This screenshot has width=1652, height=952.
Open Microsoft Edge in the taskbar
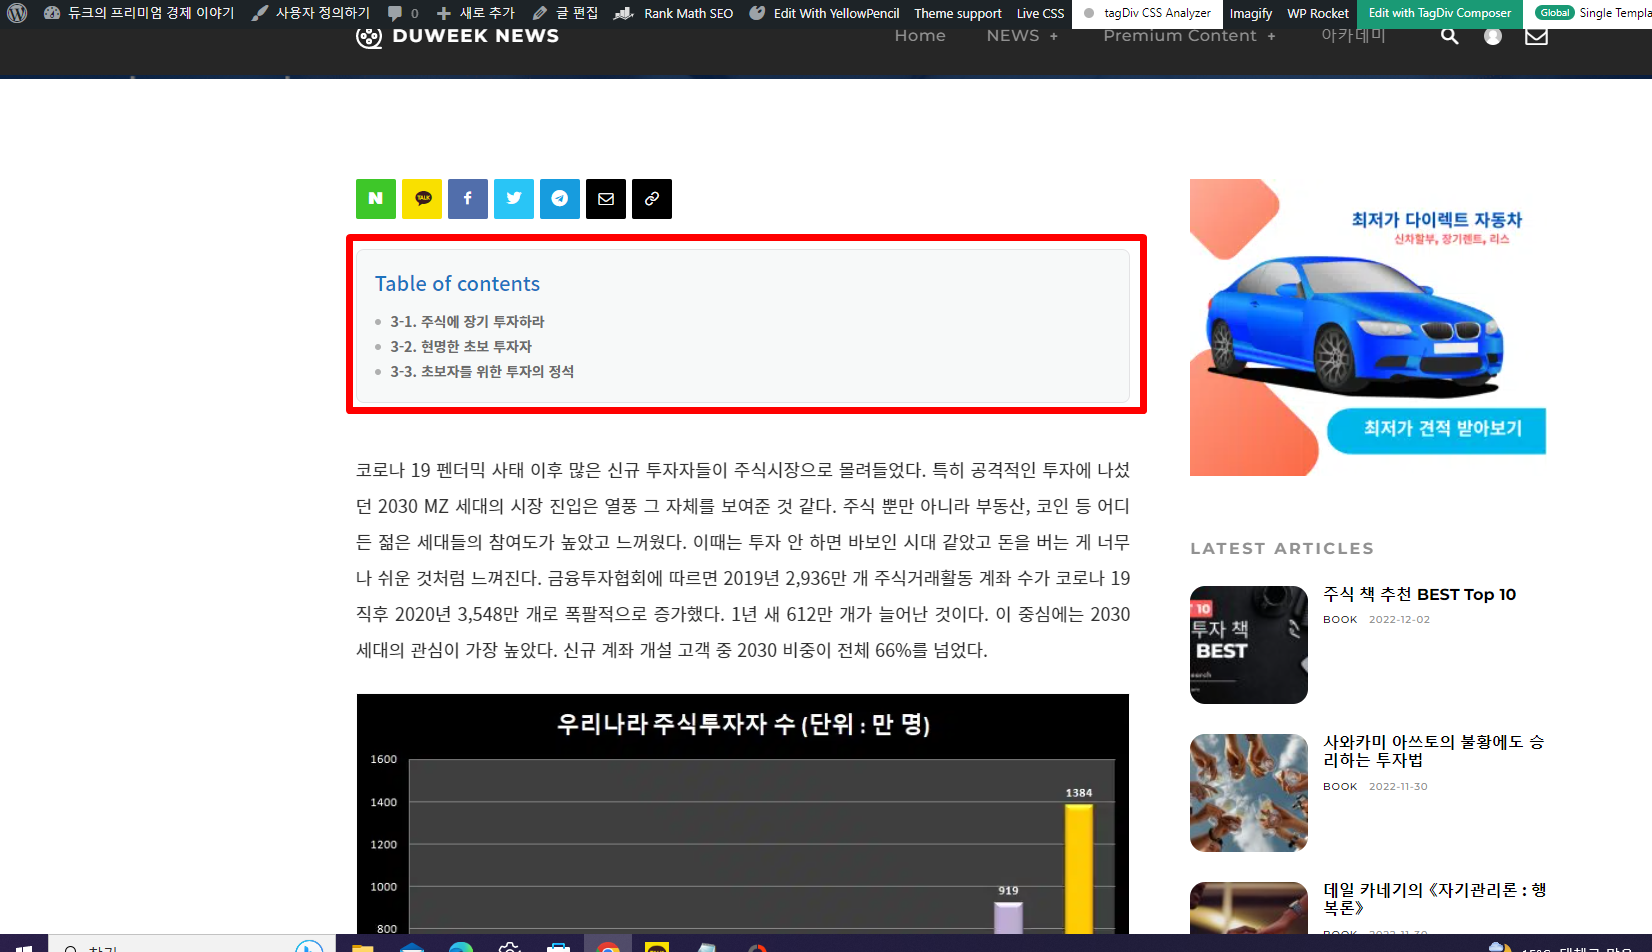(461, 945)
